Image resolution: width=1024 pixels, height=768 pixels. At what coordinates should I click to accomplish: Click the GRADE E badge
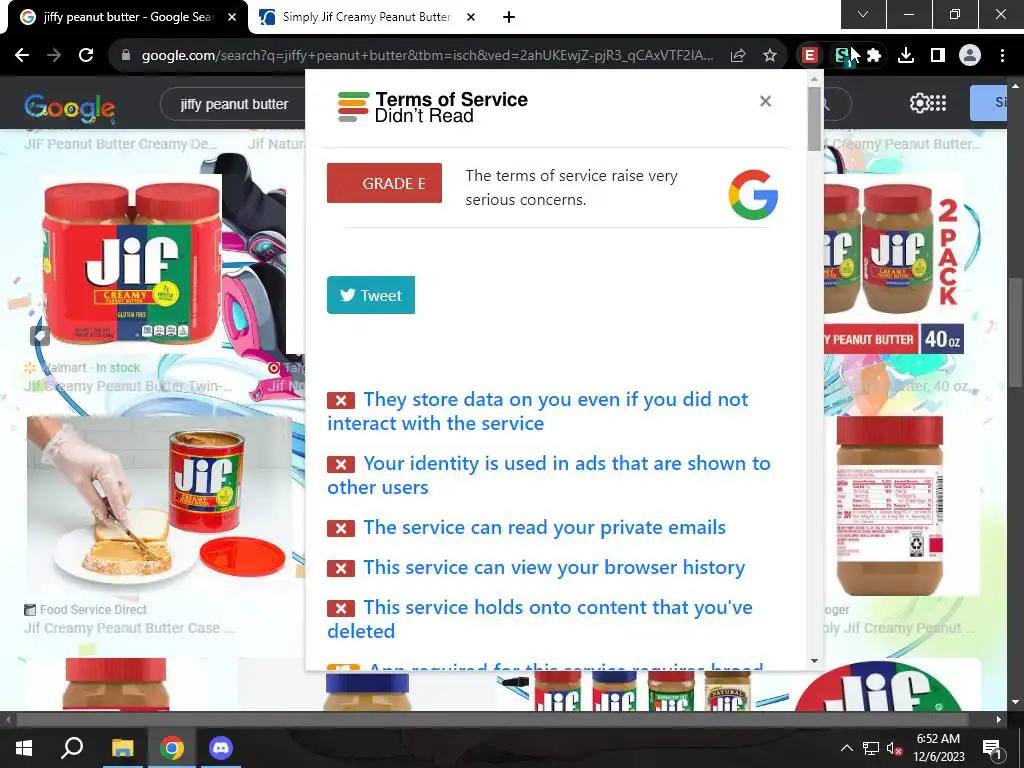[384, 183]
